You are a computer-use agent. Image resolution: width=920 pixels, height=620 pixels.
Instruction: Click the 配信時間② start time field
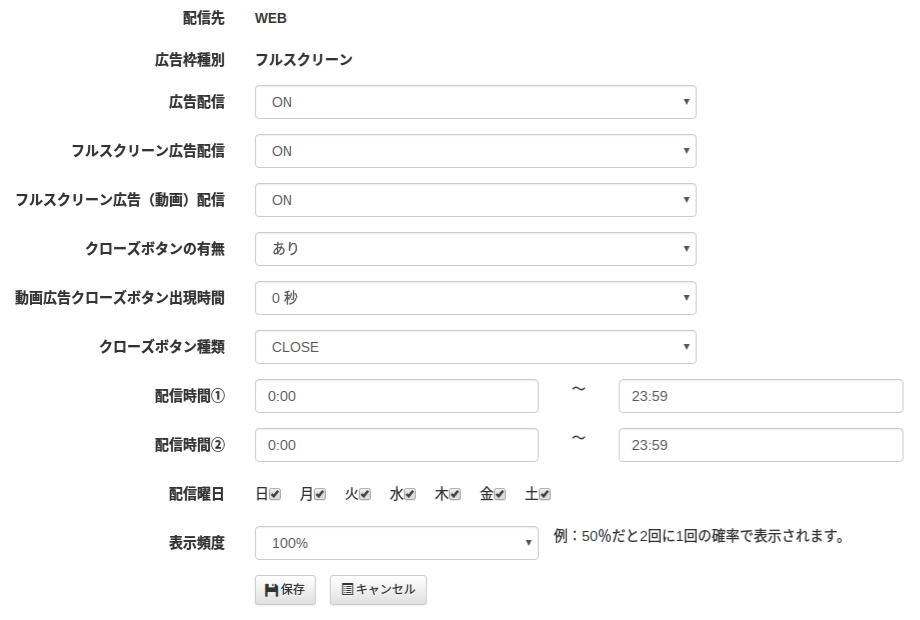tap(397, 445)
